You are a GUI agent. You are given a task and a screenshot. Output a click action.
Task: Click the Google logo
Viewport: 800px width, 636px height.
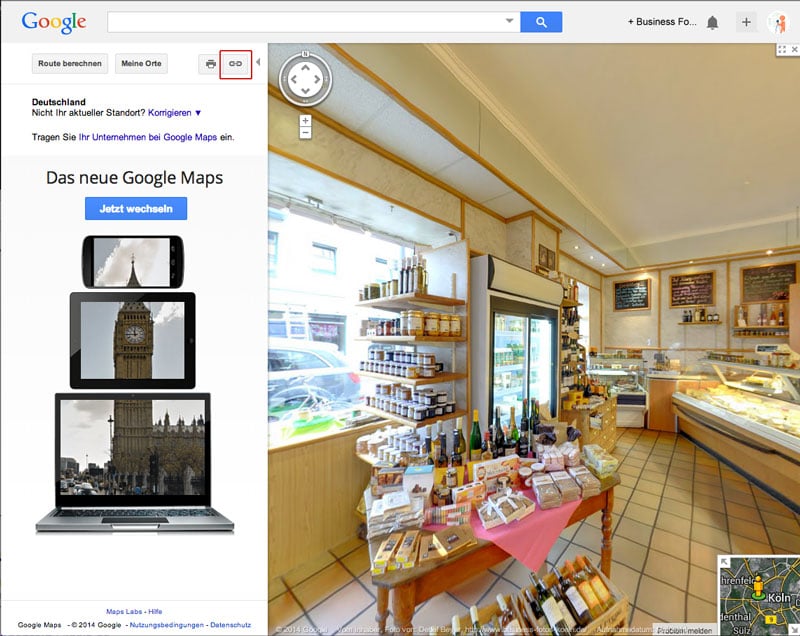pos(54,22)
